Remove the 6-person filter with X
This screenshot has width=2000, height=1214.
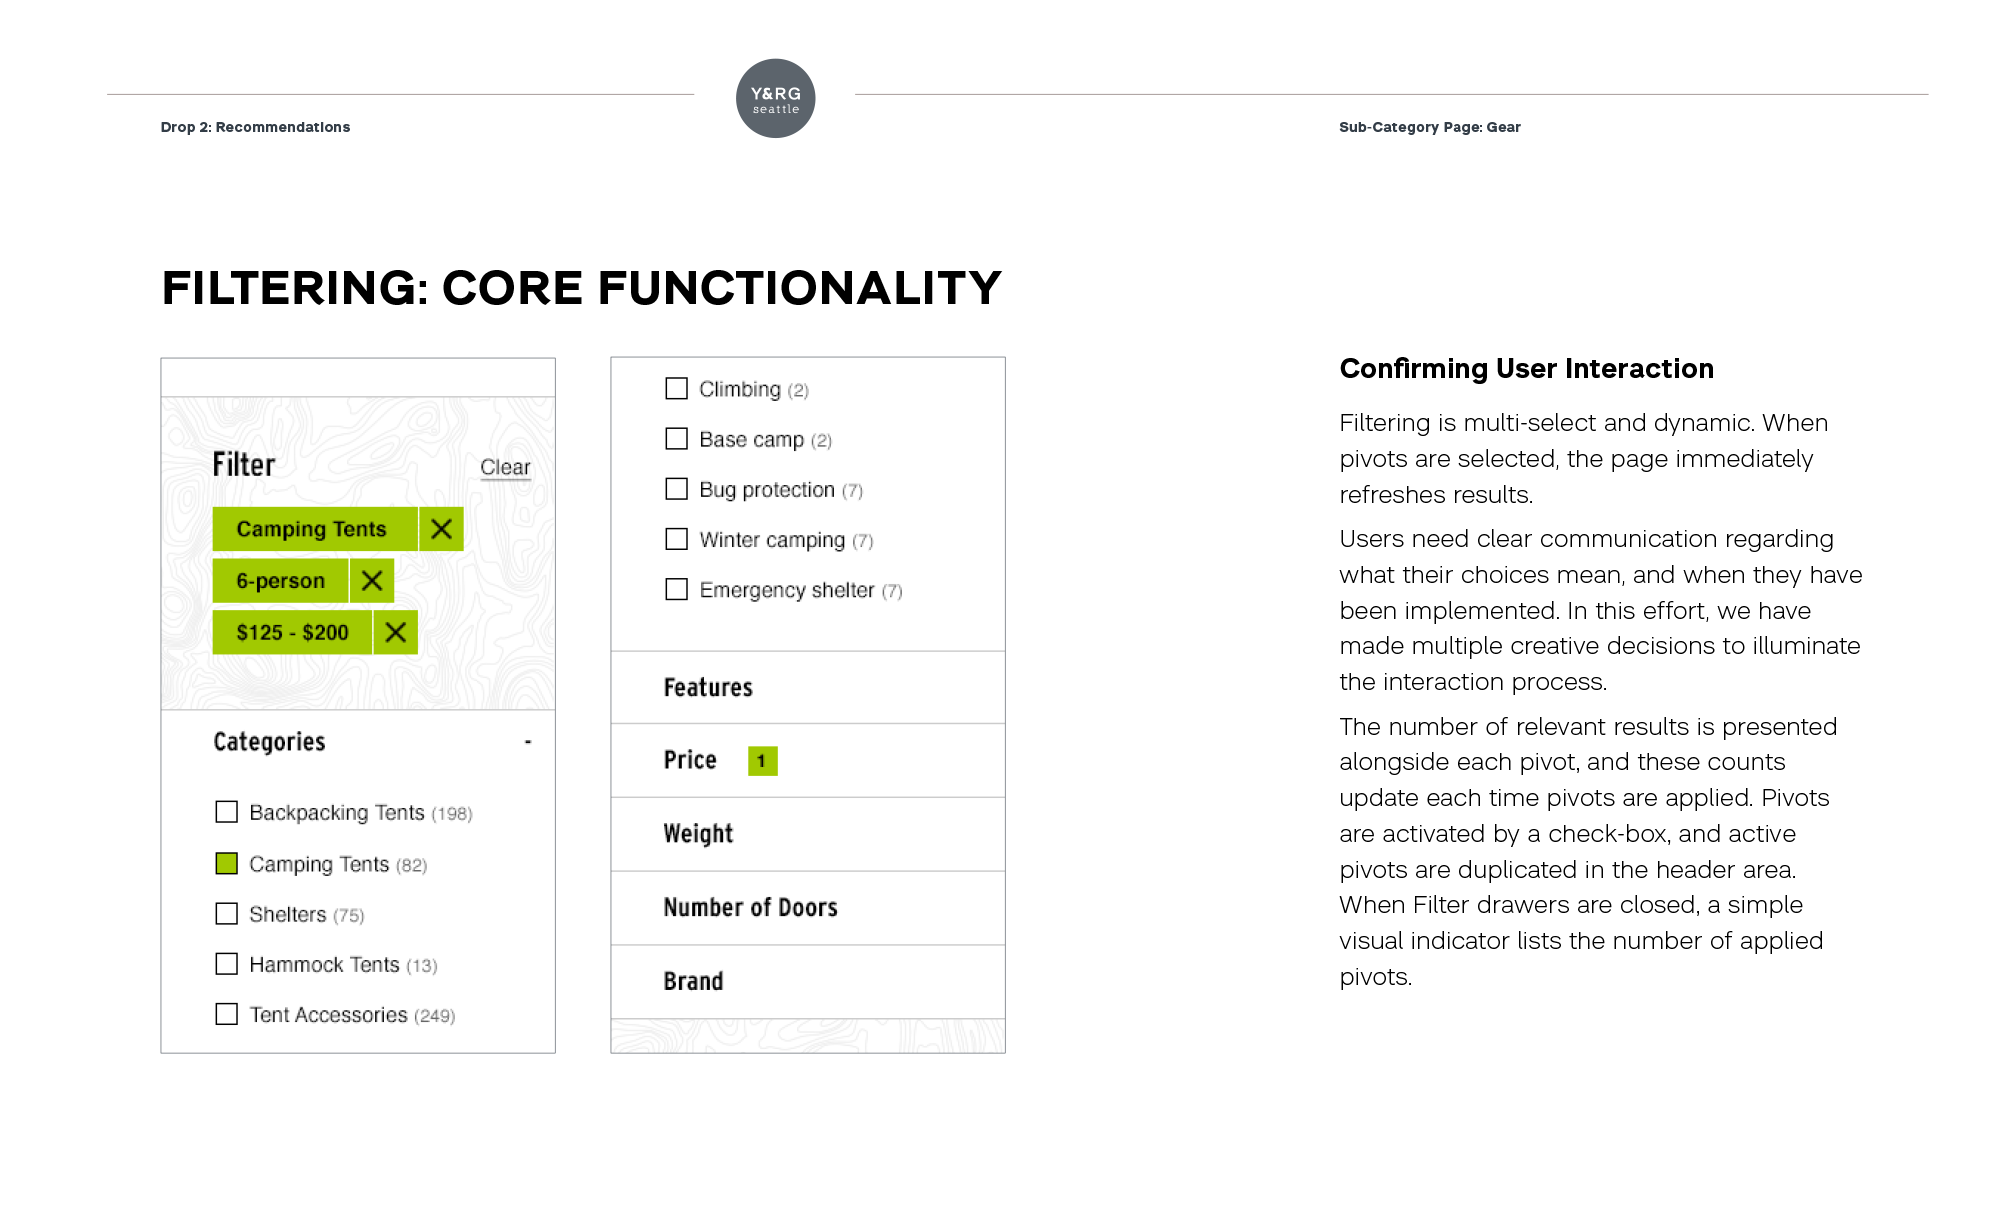click(x=372, y=581)
